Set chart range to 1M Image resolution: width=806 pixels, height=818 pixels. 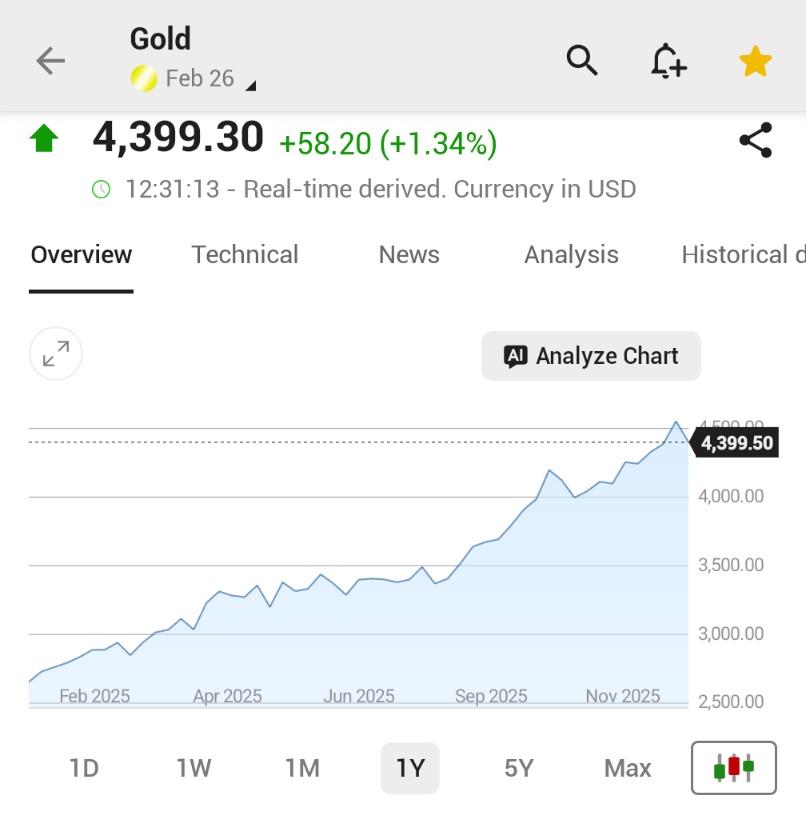click(302, 768)
